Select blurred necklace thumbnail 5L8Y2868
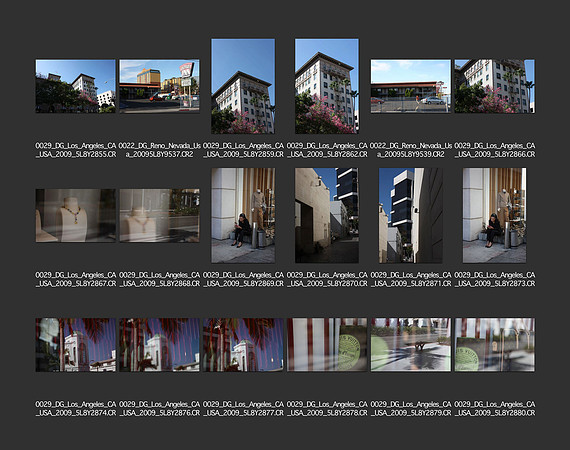The width and height of the screenshot is (570, 450). 160,216
